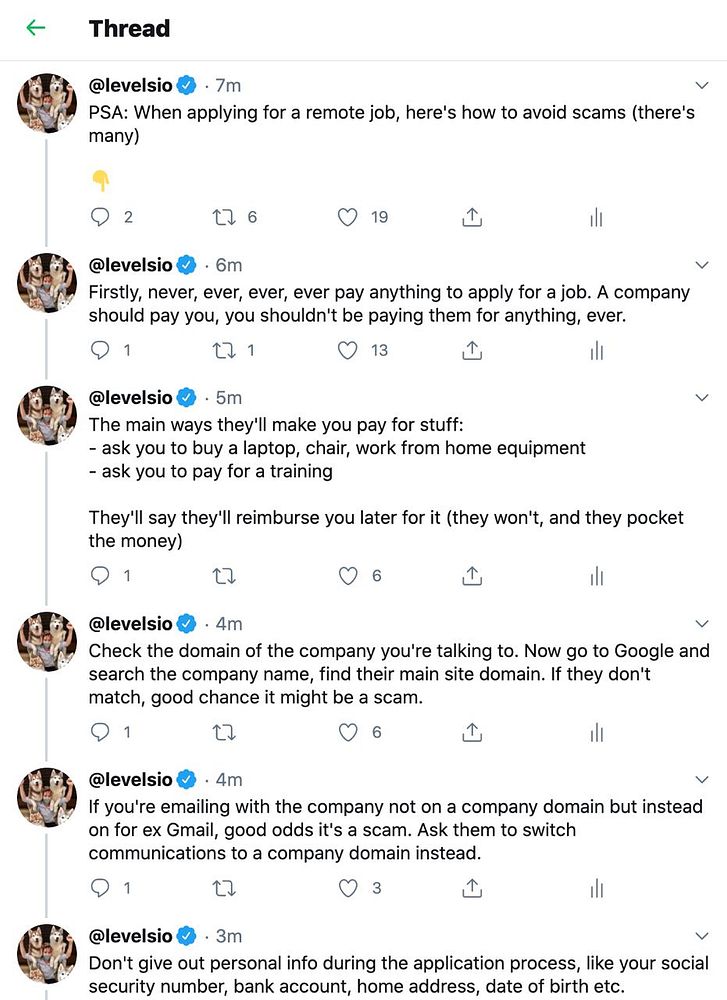Reply to the PSA remote job tweet
The height and width of the screenshot is (1000, 727).
point(100,217)
